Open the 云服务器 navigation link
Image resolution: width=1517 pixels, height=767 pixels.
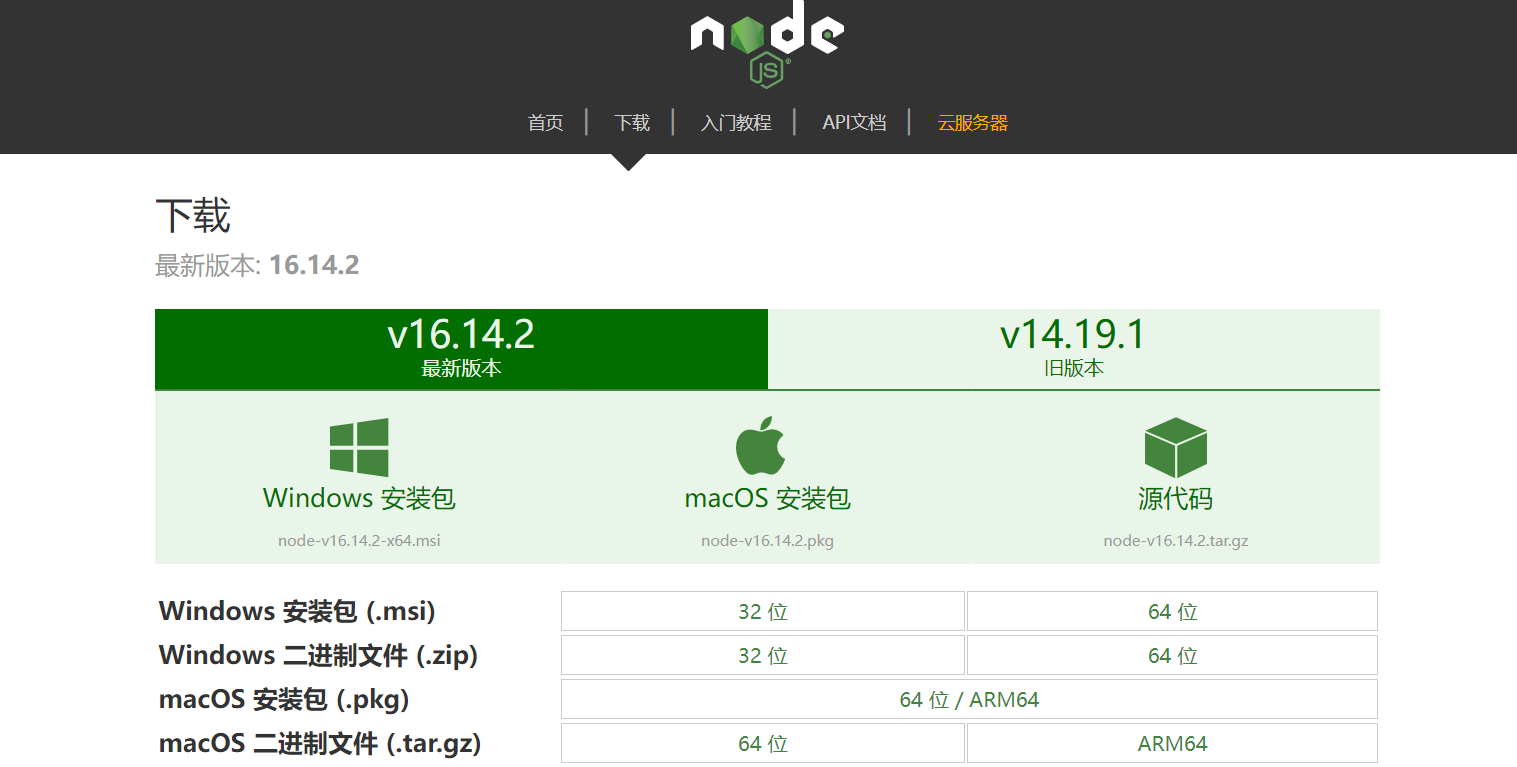click(x=972, y=123)
